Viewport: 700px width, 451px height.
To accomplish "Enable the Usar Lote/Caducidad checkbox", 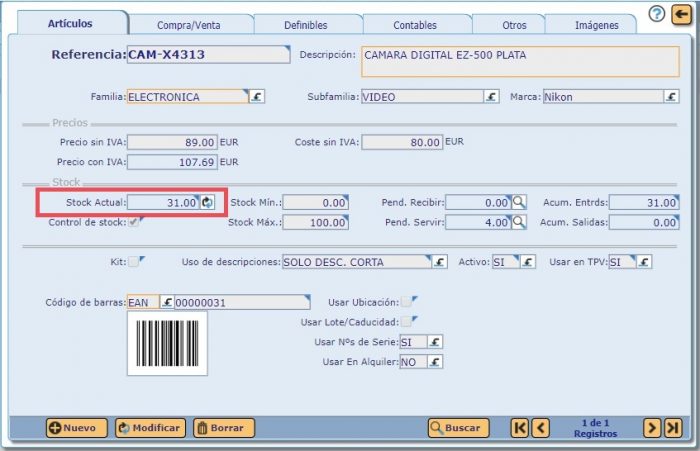I will 408,322.
